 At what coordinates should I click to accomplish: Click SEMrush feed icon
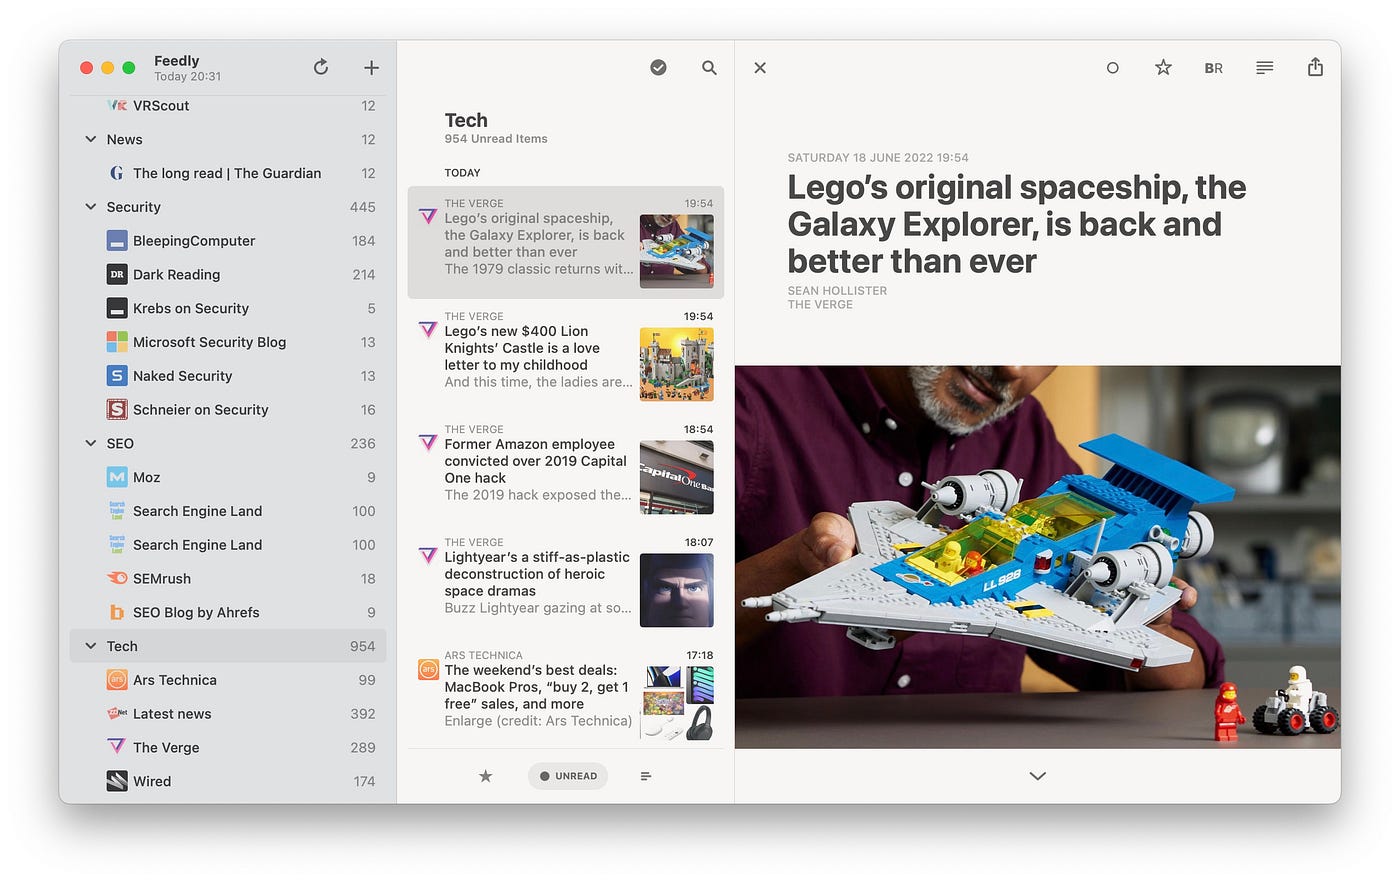(117, 578)
